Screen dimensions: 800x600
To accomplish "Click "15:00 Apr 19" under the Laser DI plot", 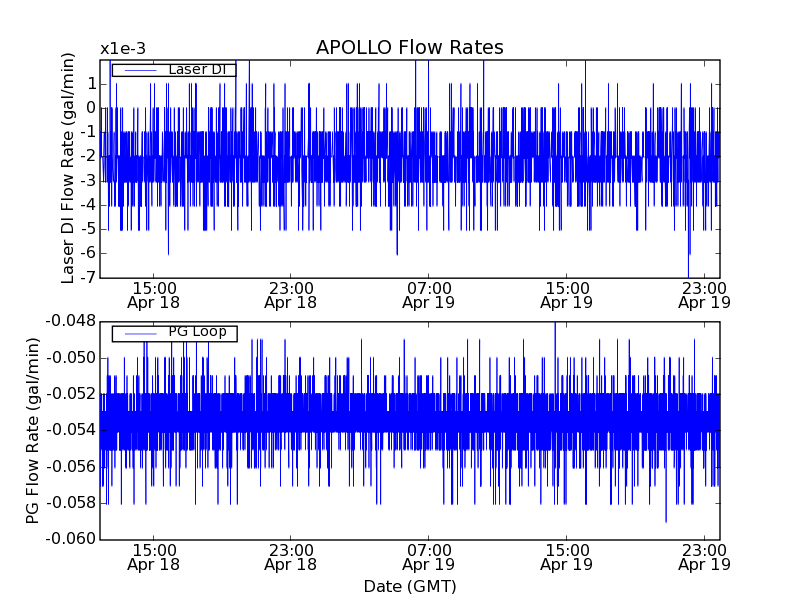I will [x=566, y=295].
